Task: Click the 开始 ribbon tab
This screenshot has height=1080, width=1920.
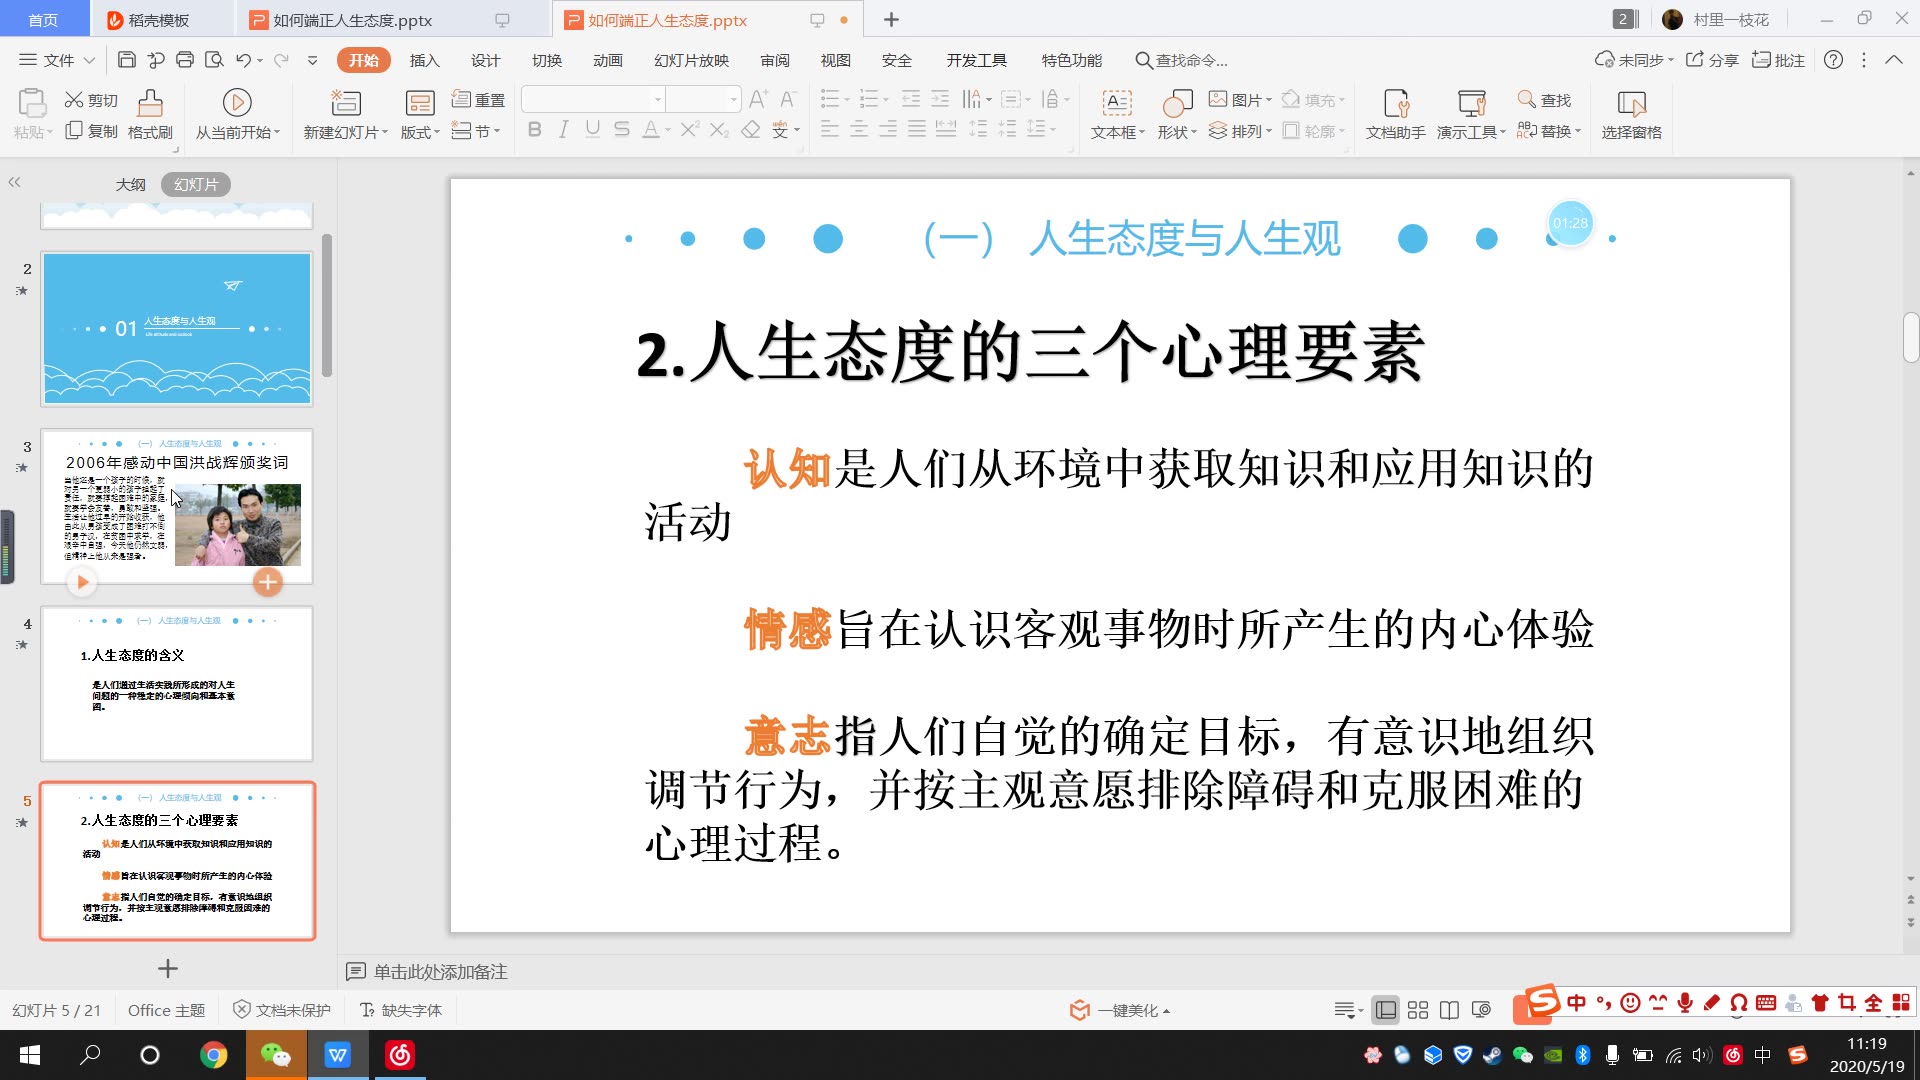Action: [x=365, y=61]
